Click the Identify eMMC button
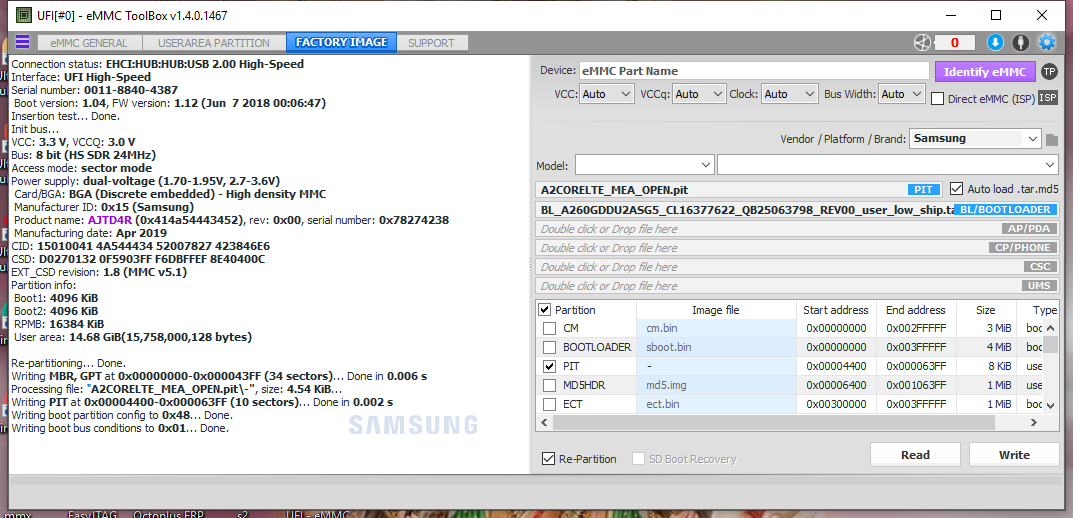 [985, 71]
